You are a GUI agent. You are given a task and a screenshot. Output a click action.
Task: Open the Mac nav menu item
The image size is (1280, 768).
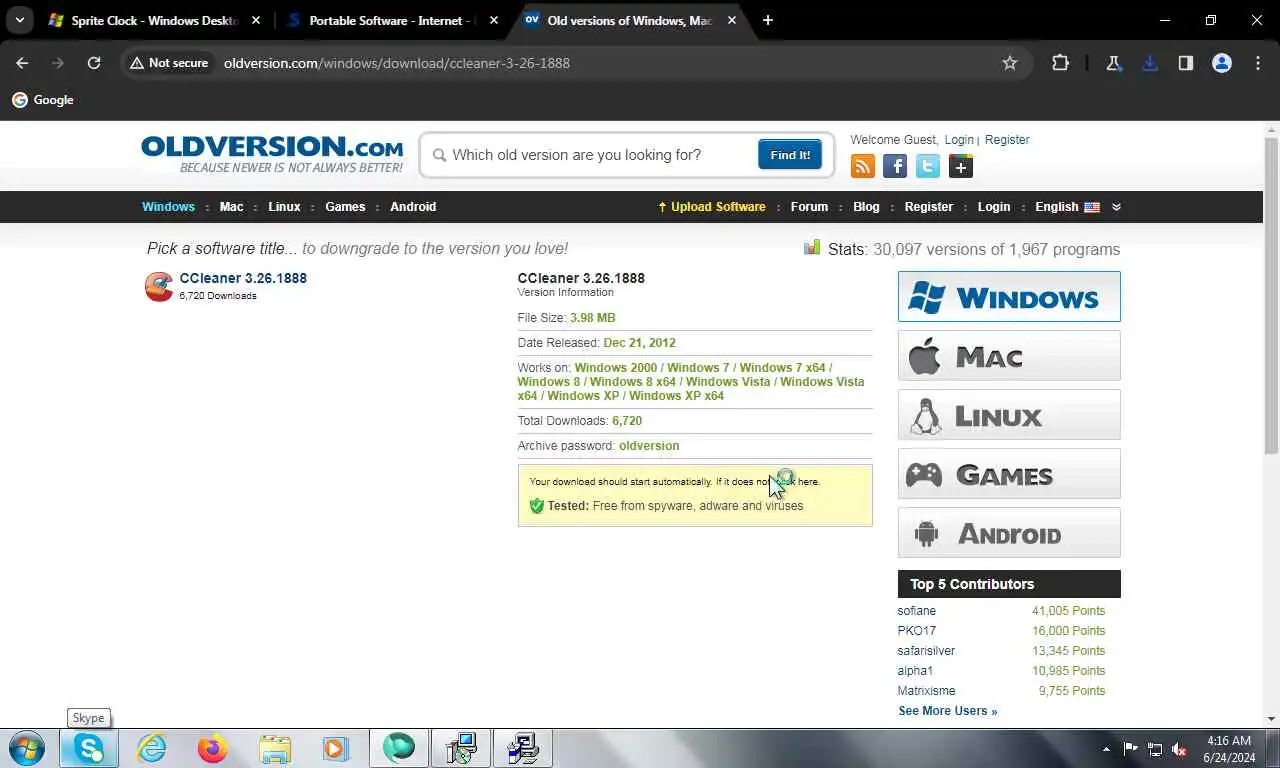[x=232, y=207]
